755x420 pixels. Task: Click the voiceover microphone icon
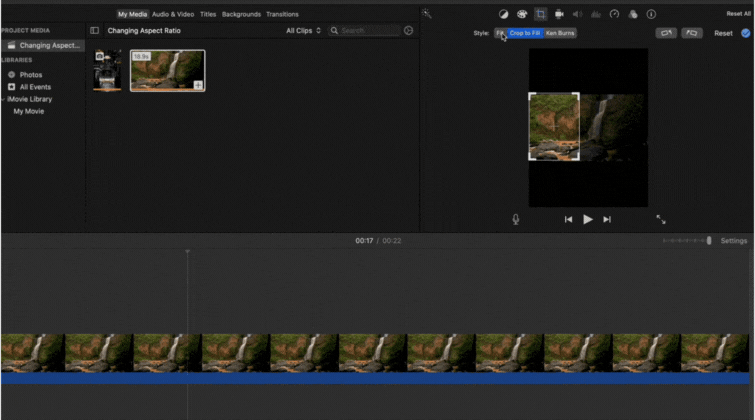point(516,219)
